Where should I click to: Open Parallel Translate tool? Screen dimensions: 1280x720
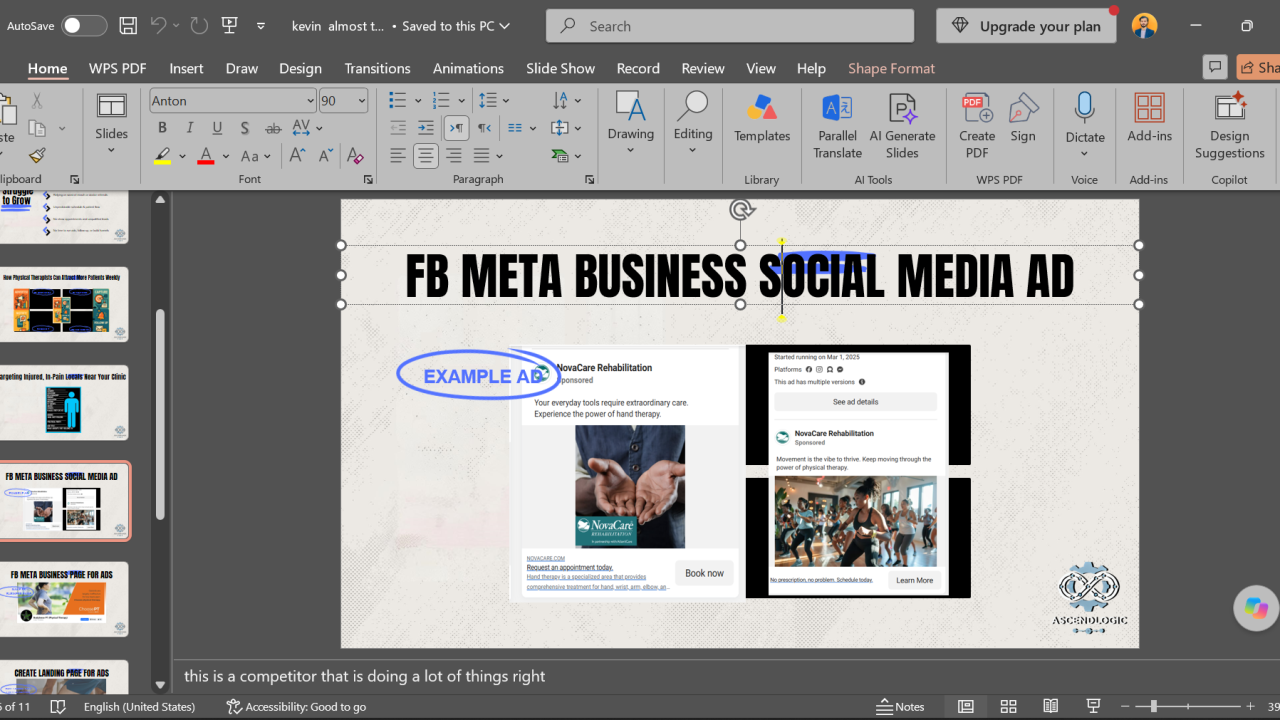coord(837,126)
